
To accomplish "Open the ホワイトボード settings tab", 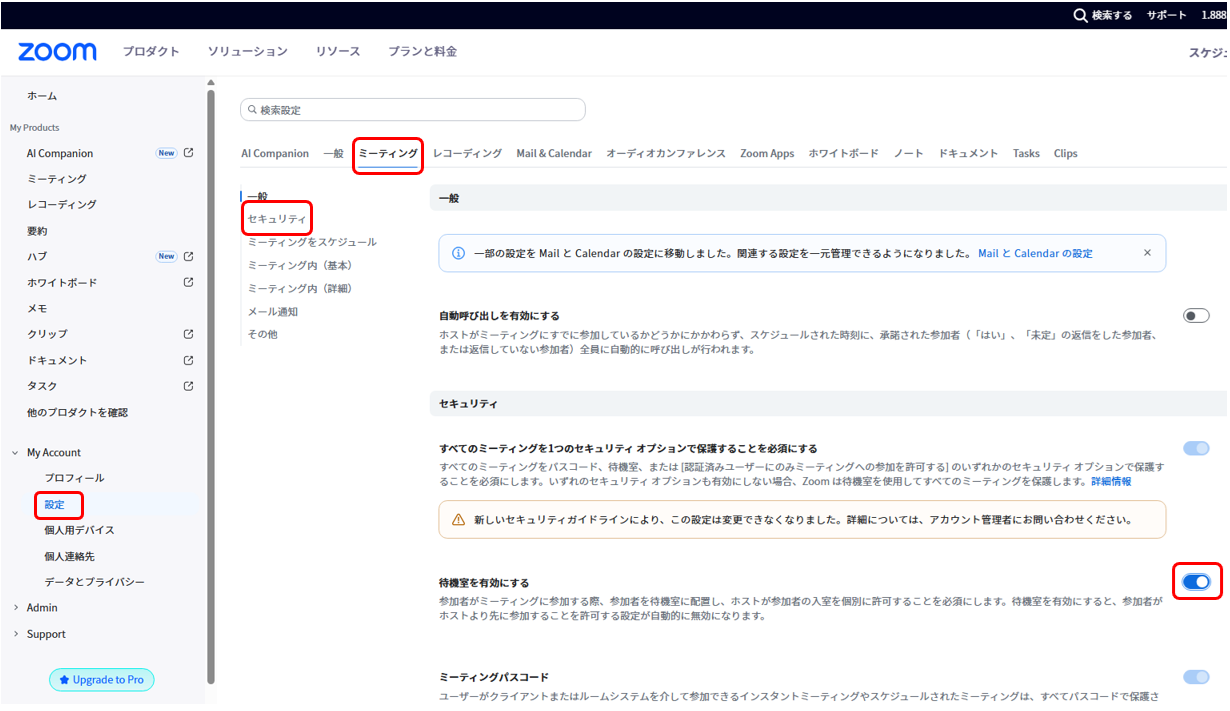I will click(x=843, y=153).
